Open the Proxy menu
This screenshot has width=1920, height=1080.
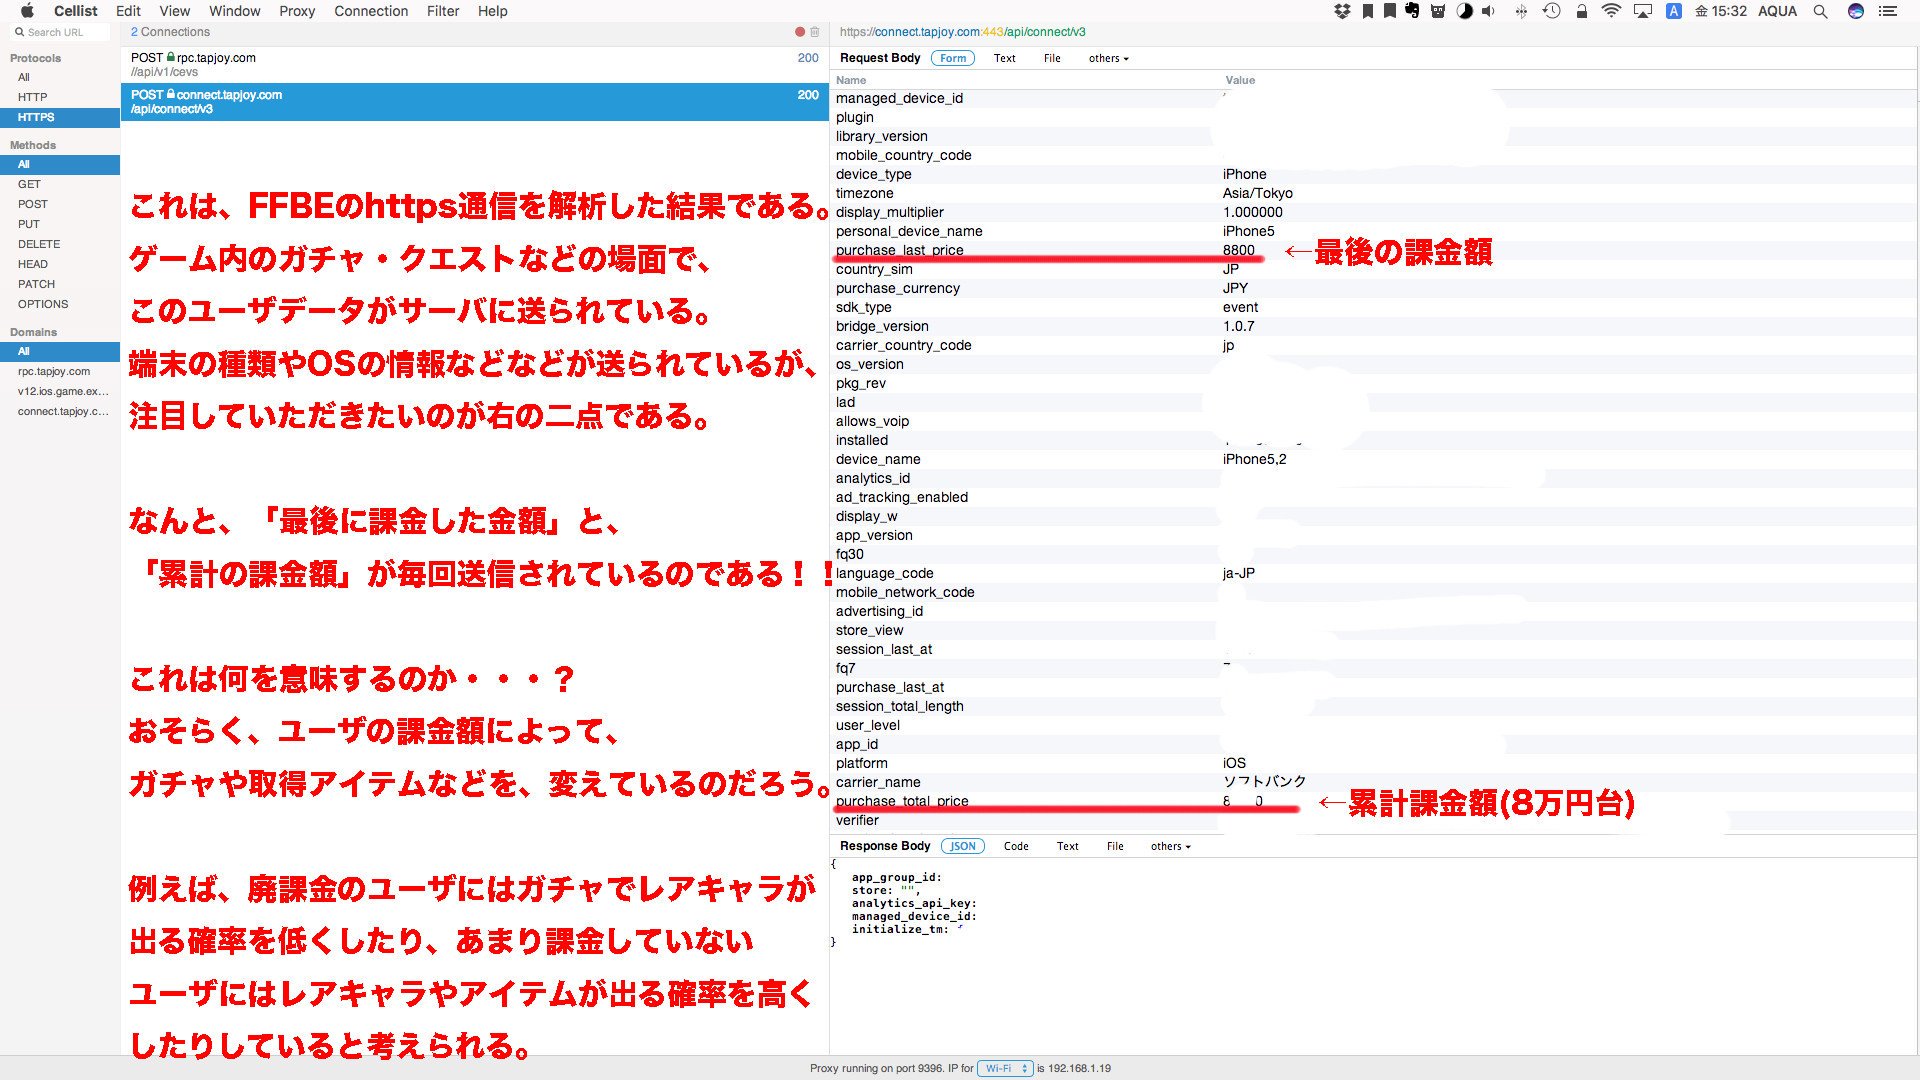click(297, 11)
